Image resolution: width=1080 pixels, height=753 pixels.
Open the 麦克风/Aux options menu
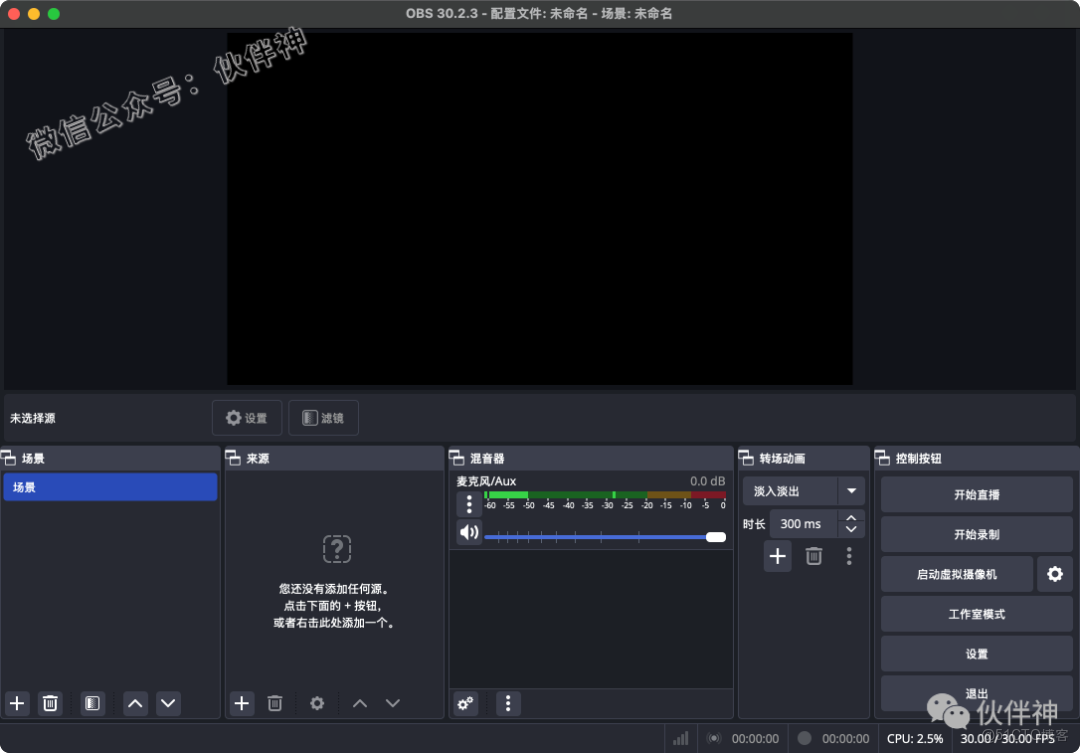point(469,504)
